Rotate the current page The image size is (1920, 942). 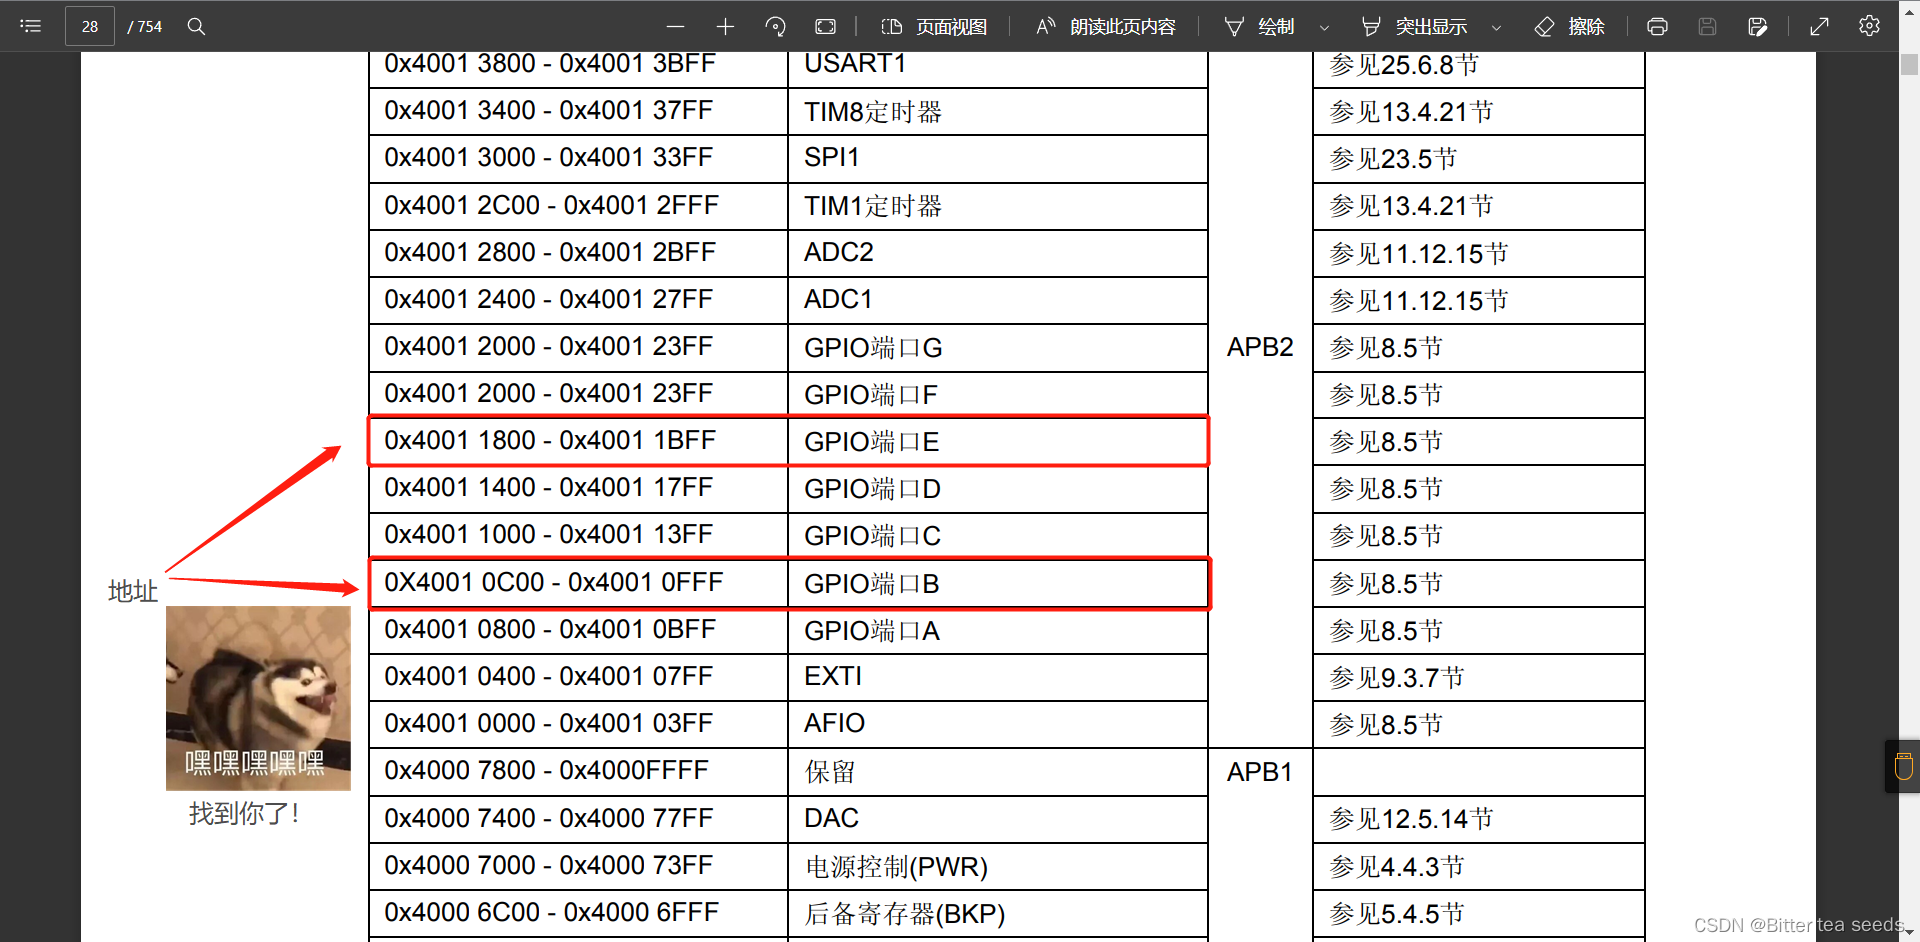pyautogui.click(x=775, y=26)
